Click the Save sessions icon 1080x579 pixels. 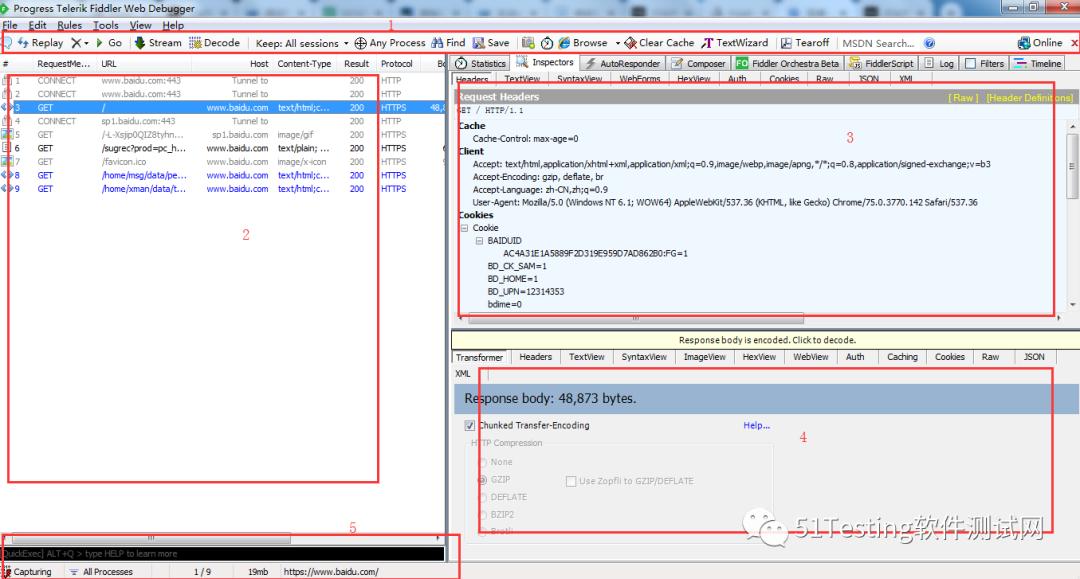[x=479, y=43]
